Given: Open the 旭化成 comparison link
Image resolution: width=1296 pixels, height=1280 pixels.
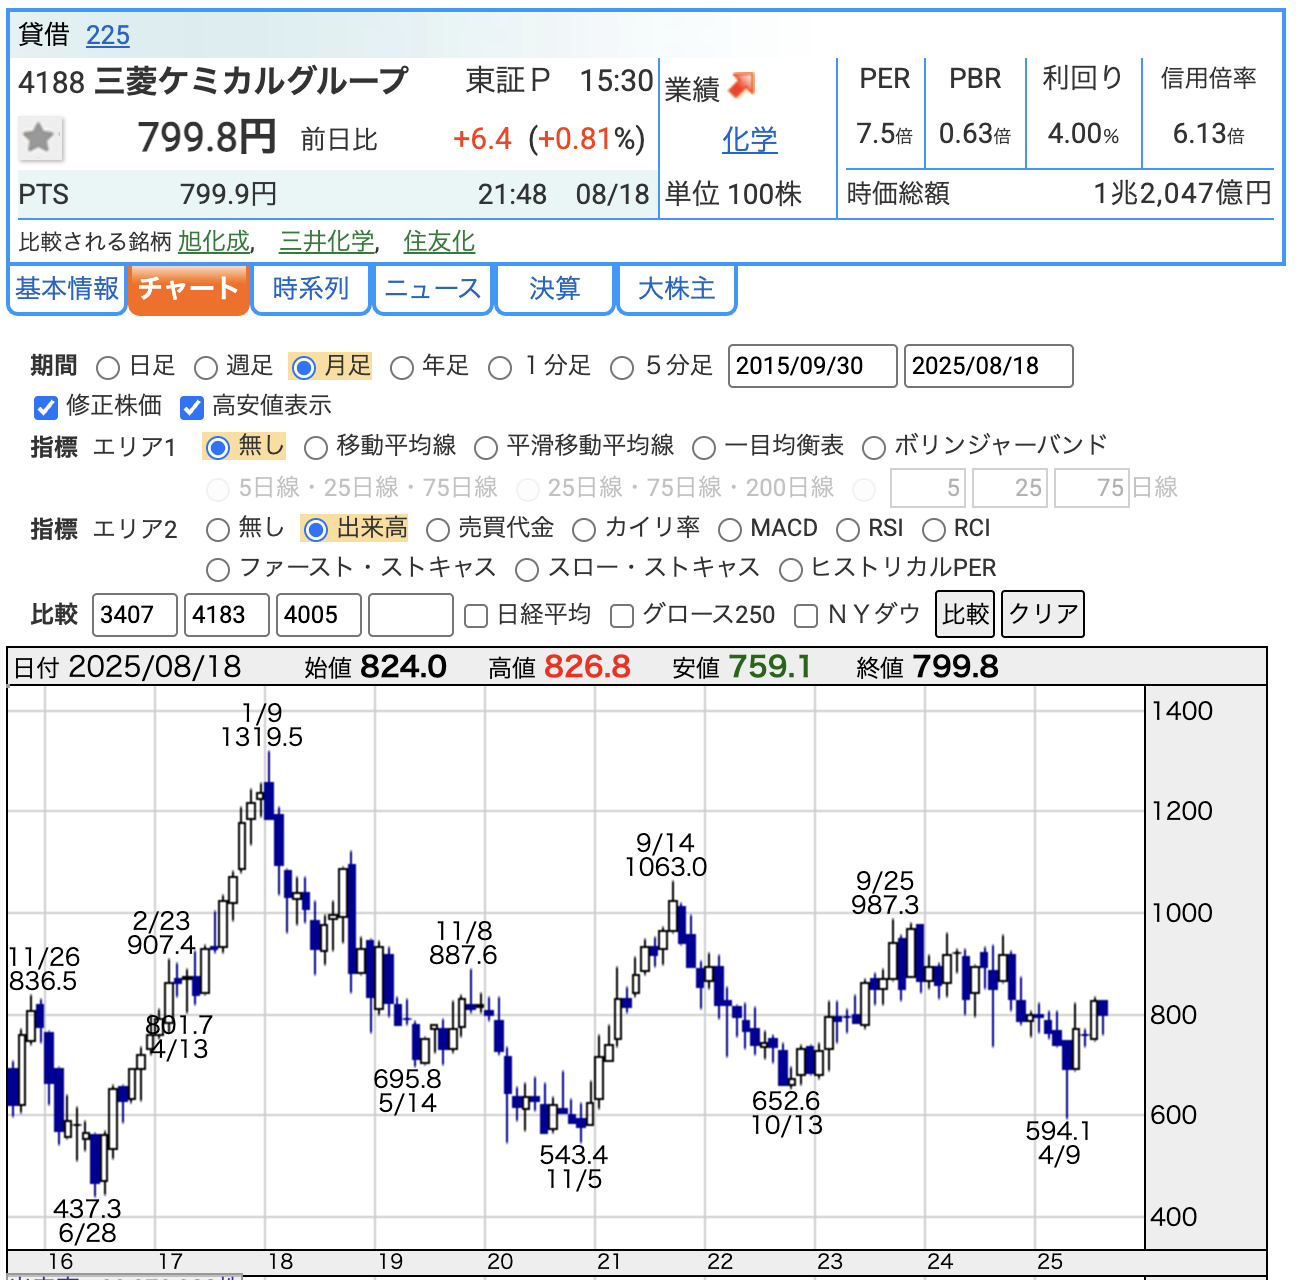Looking at the screenshot, I should tap(214, 242).
